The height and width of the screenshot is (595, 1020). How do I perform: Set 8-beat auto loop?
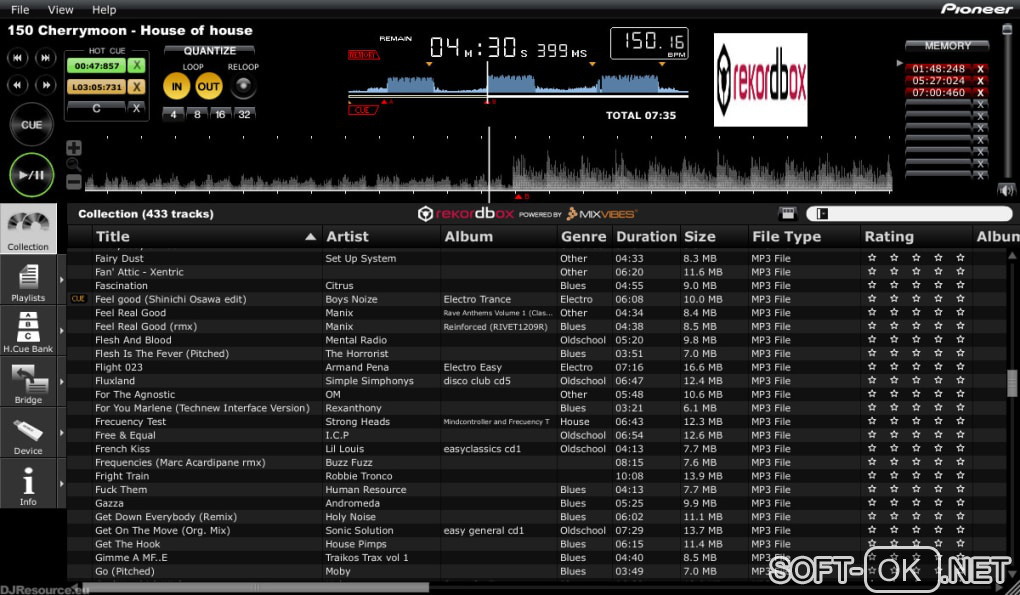coord(197,114)
